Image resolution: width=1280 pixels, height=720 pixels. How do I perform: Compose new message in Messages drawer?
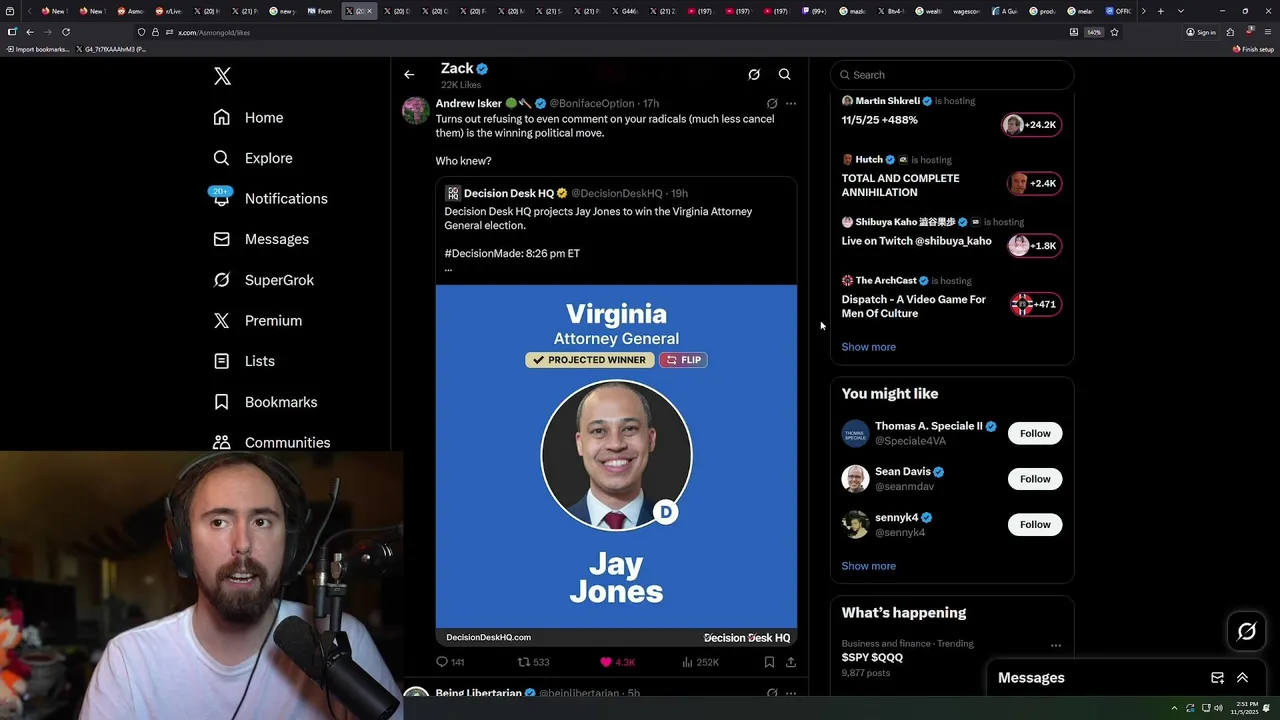point(1217,678)
